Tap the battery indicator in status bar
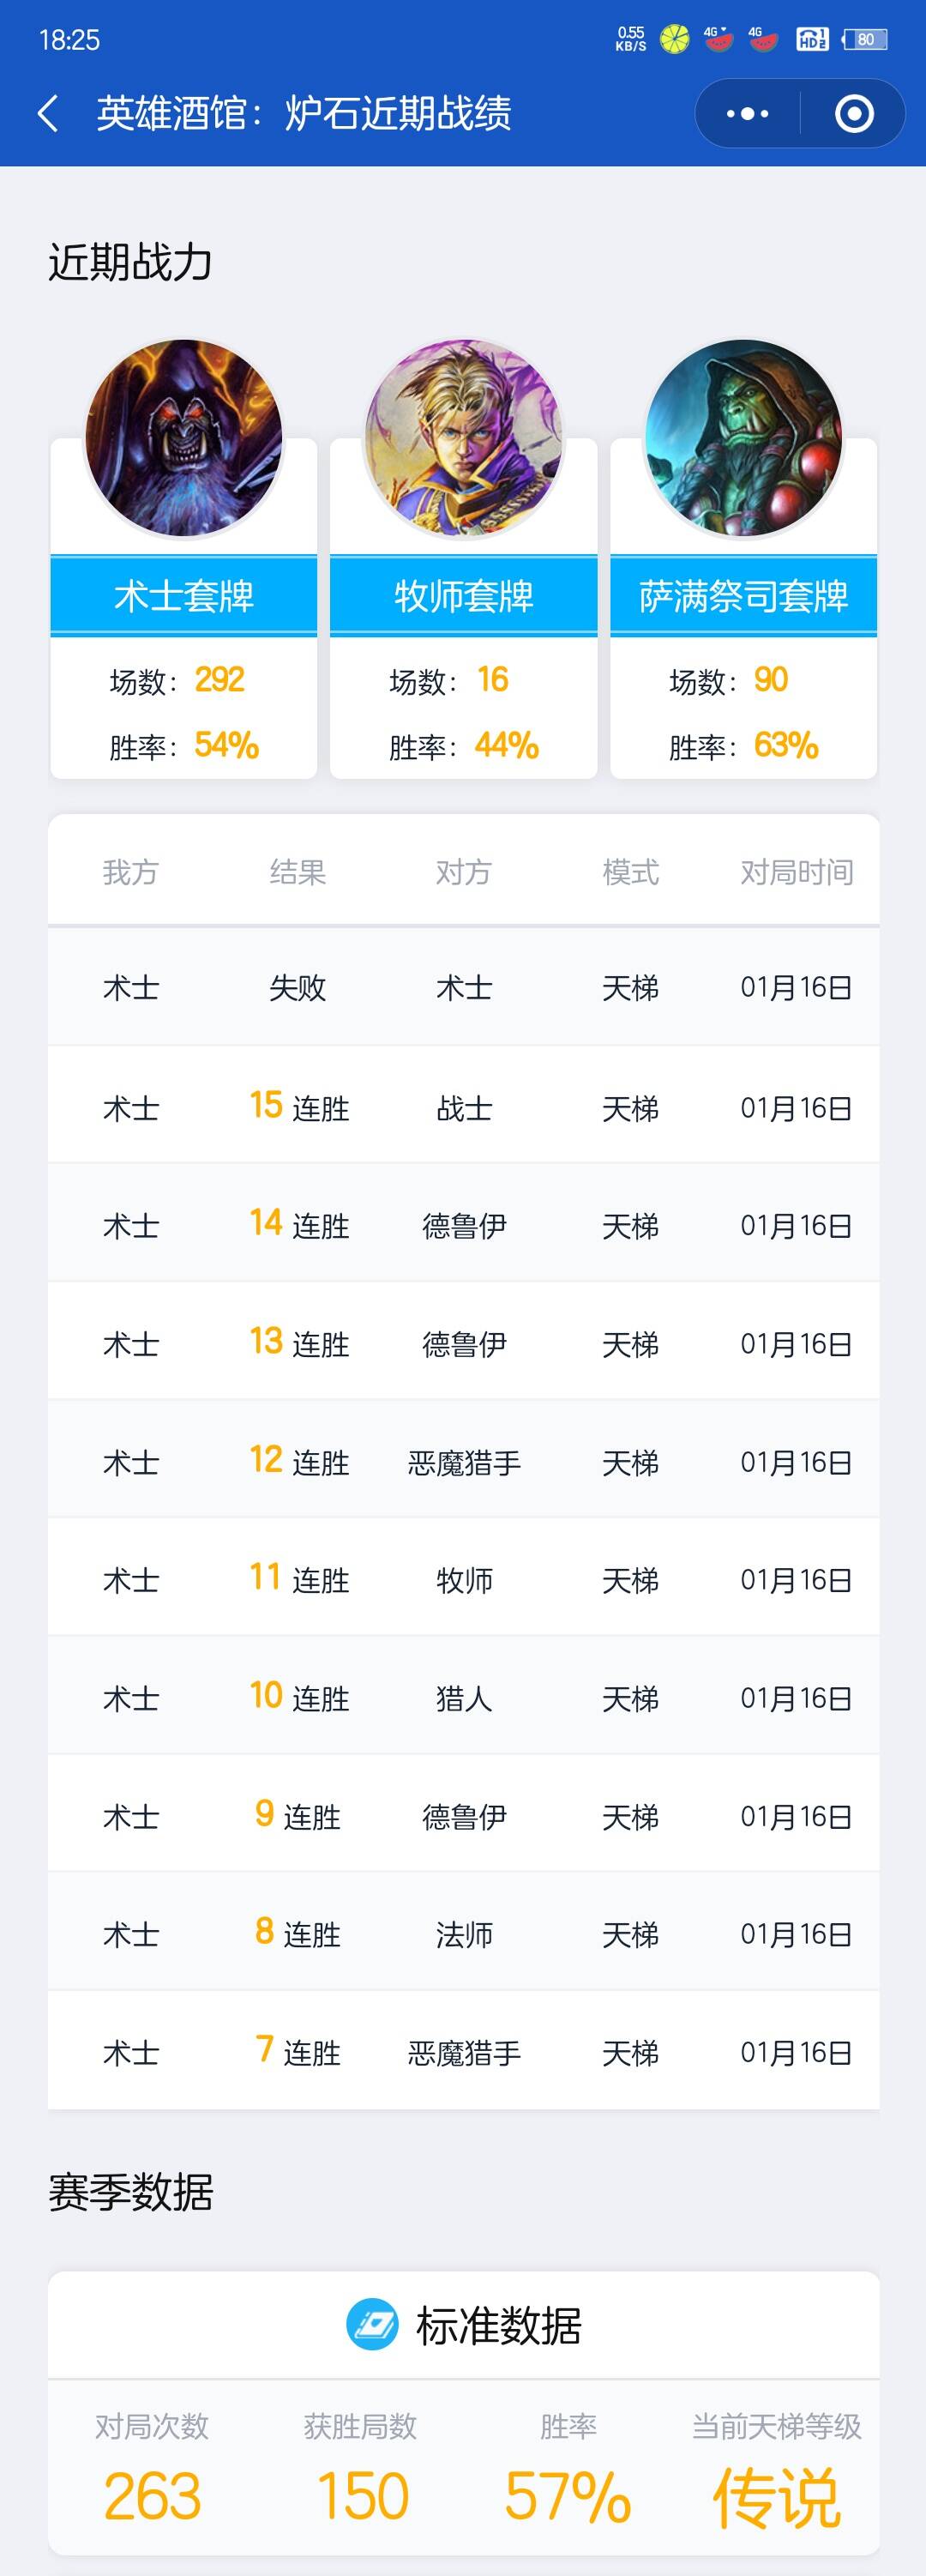The image size is (926, 2576). (x=865, y=40)
